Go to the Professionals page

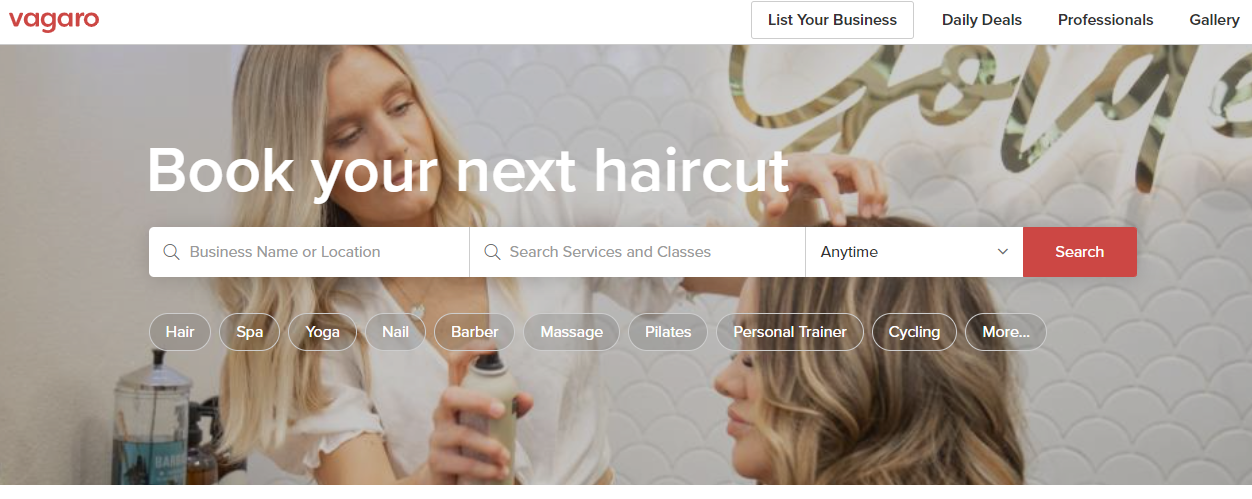point(1105,20)
